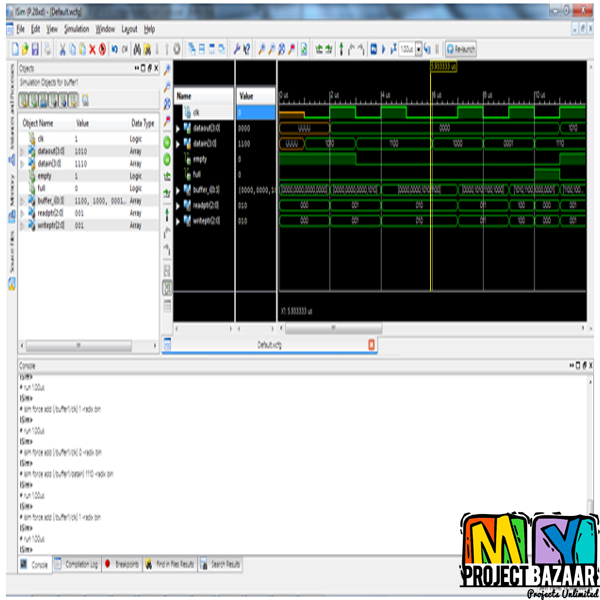Expand writeptr[2:0] signal in waveform Name column
600x600 pixels.
click(x=179, y=219)
